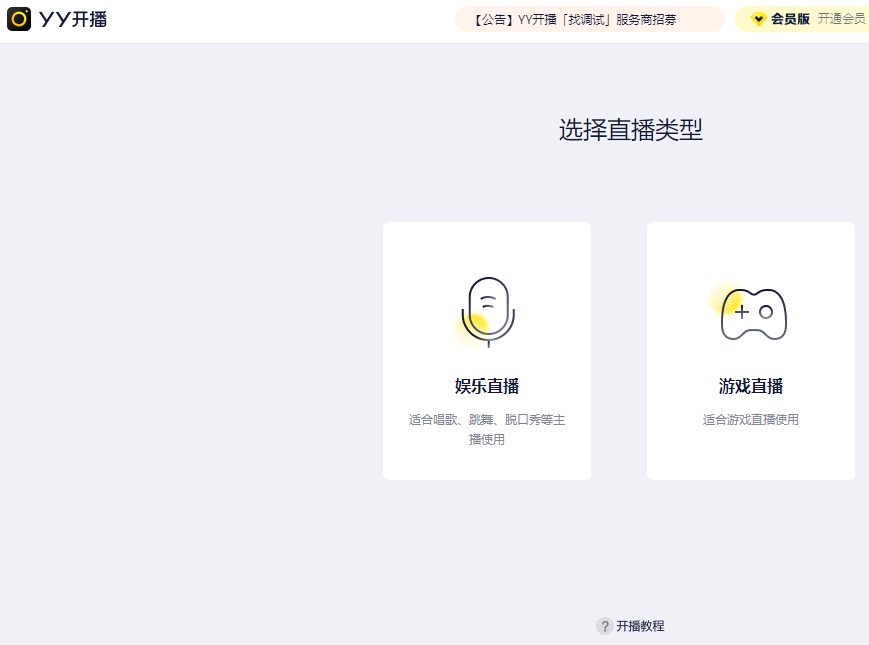
Task: Open the 娱乐直播 live streaming option
Action: [486, 351]
